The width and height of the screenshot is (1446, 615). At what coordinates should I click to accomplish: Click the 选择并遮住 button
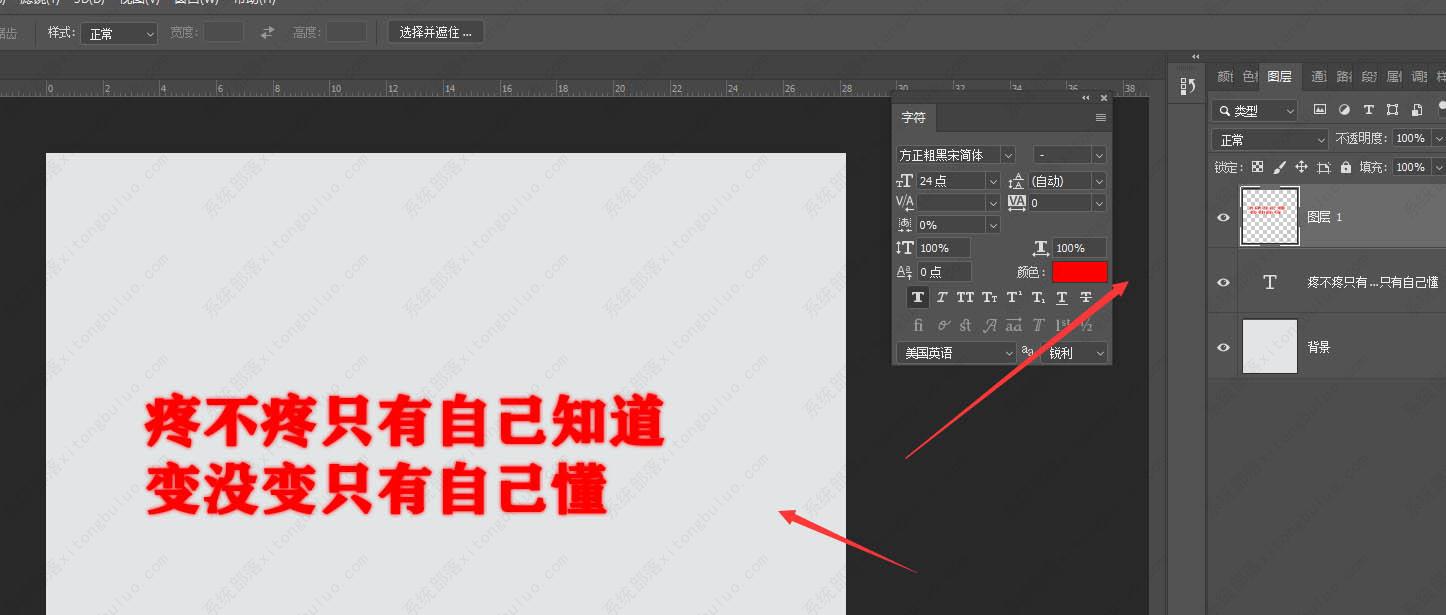[x=436, y=32]
